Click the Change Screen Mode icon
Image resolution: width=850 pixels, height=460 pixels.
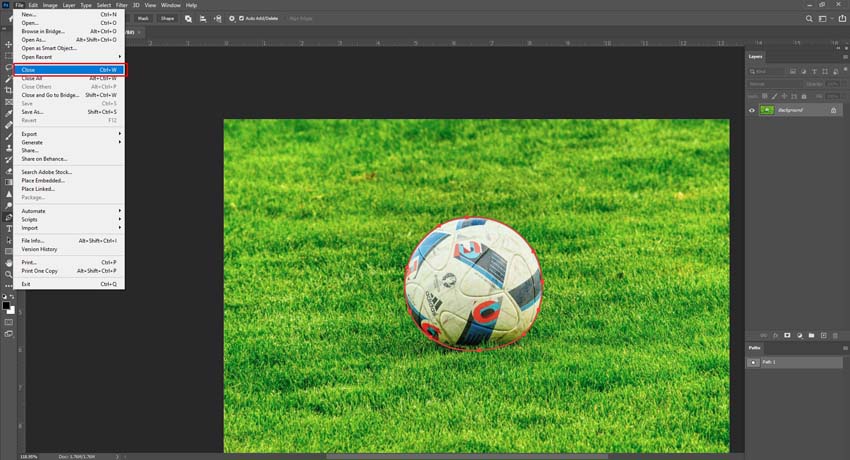8,334
